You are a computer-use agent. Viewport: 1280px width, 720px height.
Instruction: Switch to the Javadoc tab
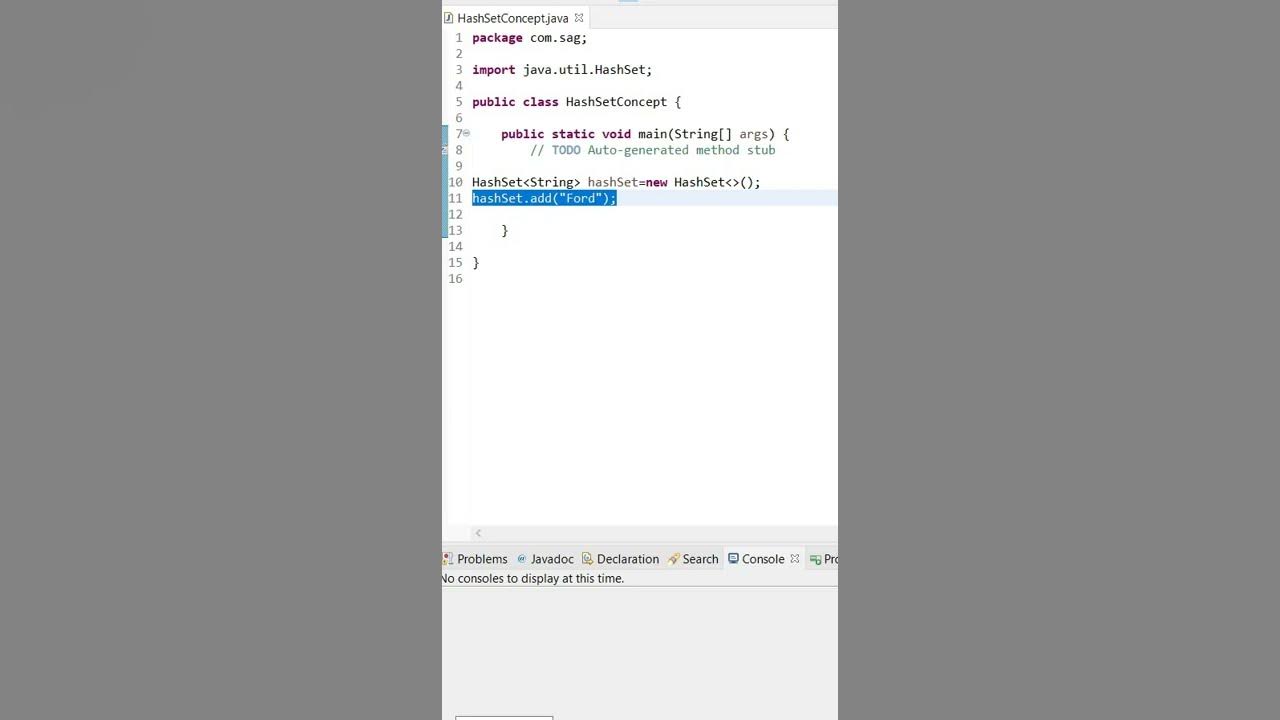click(x=545, y=559)
